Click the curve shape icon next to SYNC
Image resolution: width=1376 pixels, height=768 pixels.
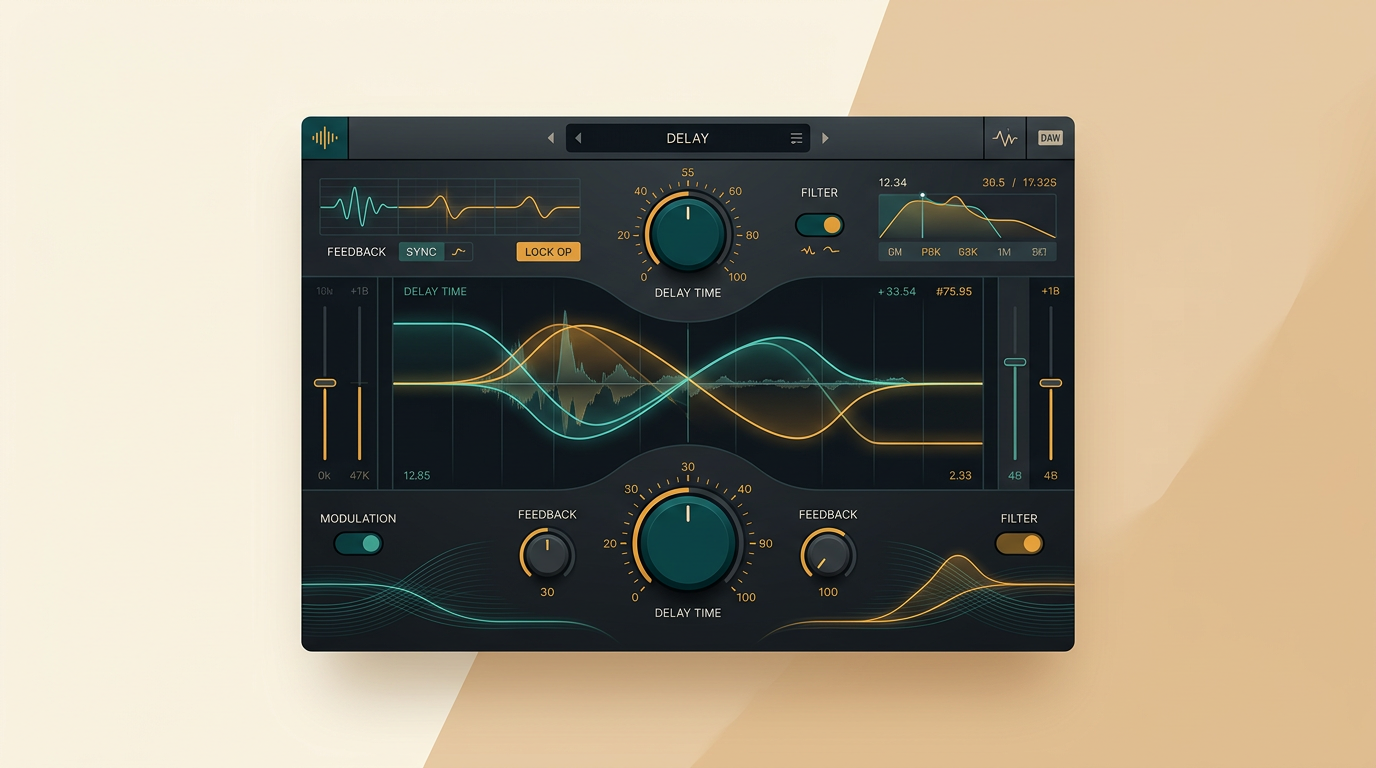coord(459,252)
